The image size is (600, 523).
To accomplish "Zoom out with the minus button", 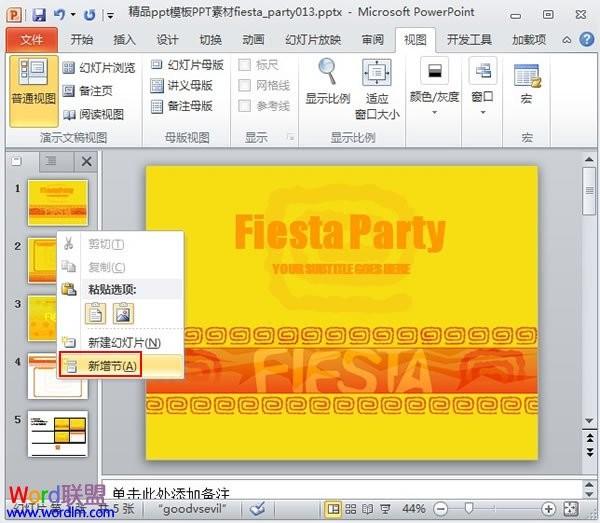I will click(x=440, y=509).
